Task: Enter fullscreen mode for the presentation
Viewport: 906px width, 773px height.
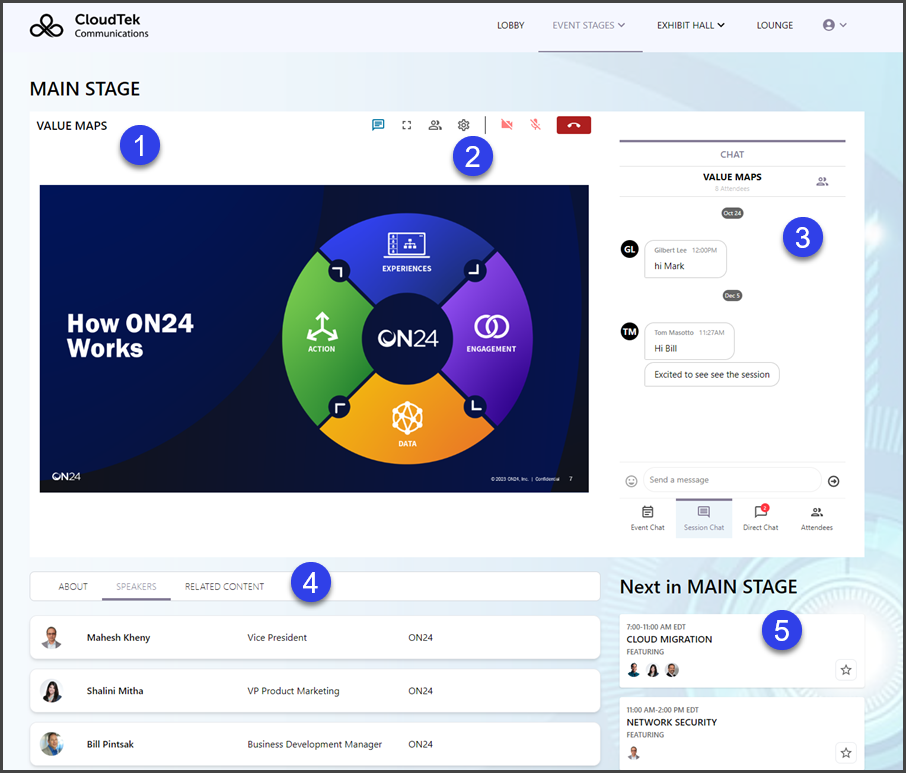Action: click(407, 125)
